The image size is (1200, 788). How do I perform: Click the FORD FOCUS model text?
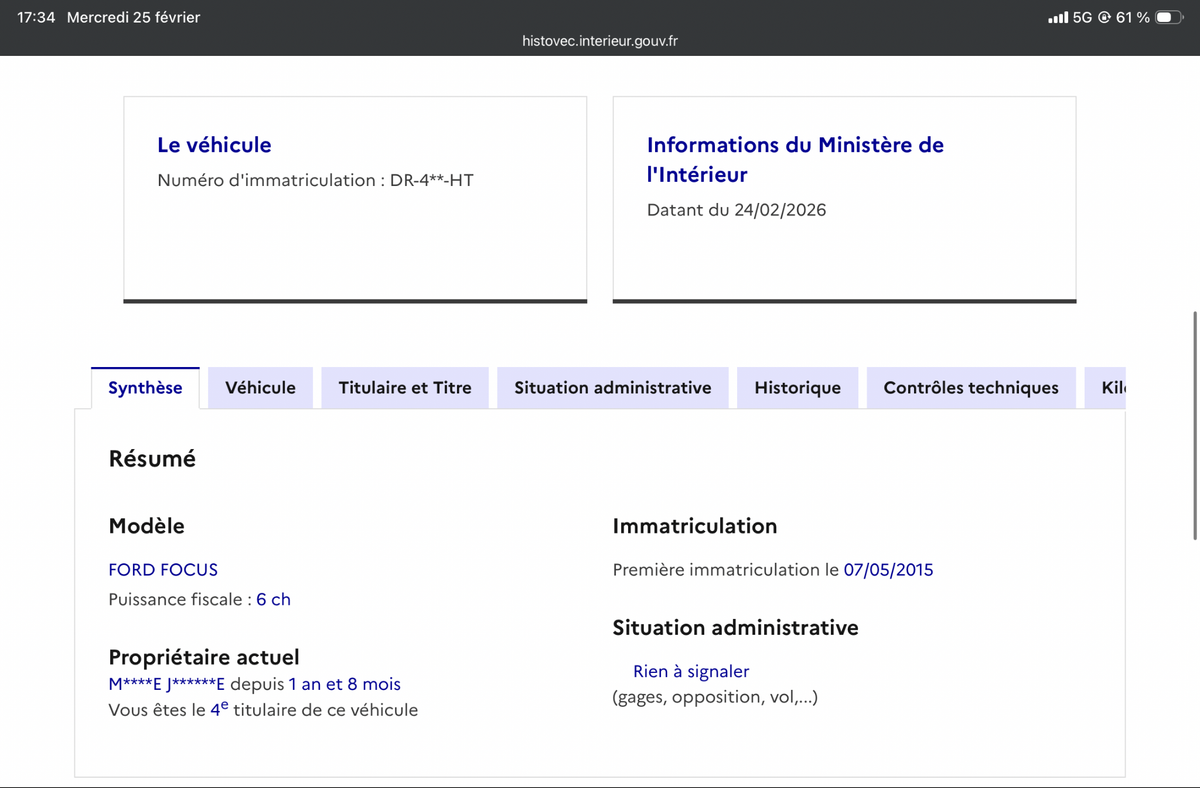click(163, 570)
